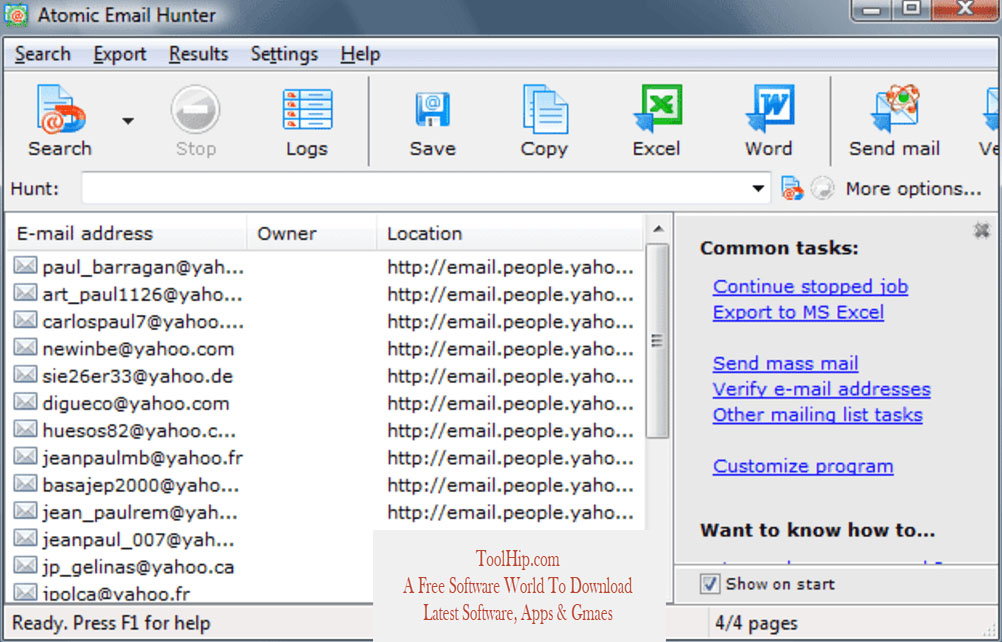Select the jean_paulrem@yah... email row

coord(325,513)
